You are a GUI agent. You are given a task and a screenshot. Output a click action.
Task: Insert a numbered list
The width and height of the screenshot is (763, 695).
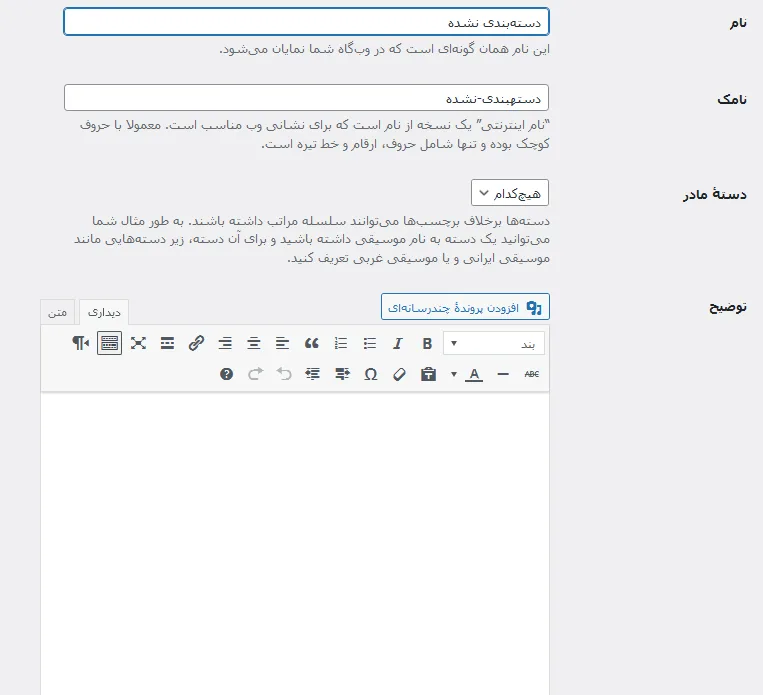click(341, 344)
